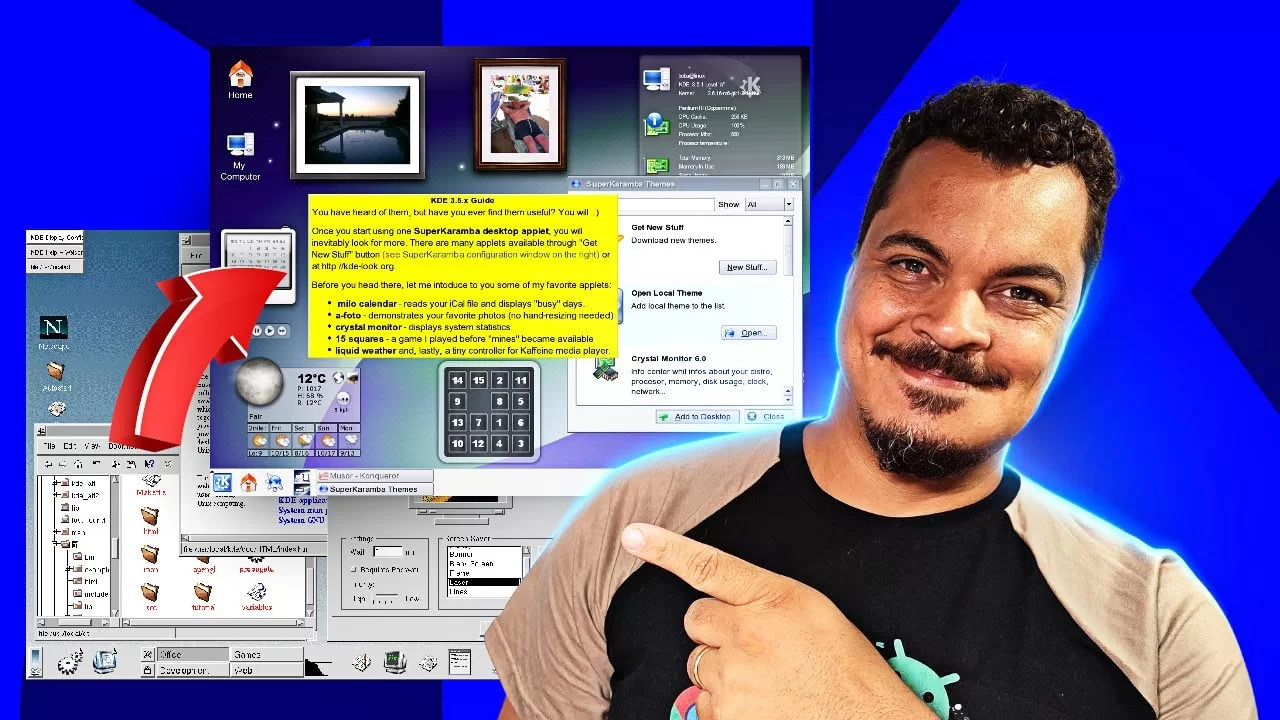Click the play button on the media controller widget
The image size is (1280, 720).
click(270, 330)
